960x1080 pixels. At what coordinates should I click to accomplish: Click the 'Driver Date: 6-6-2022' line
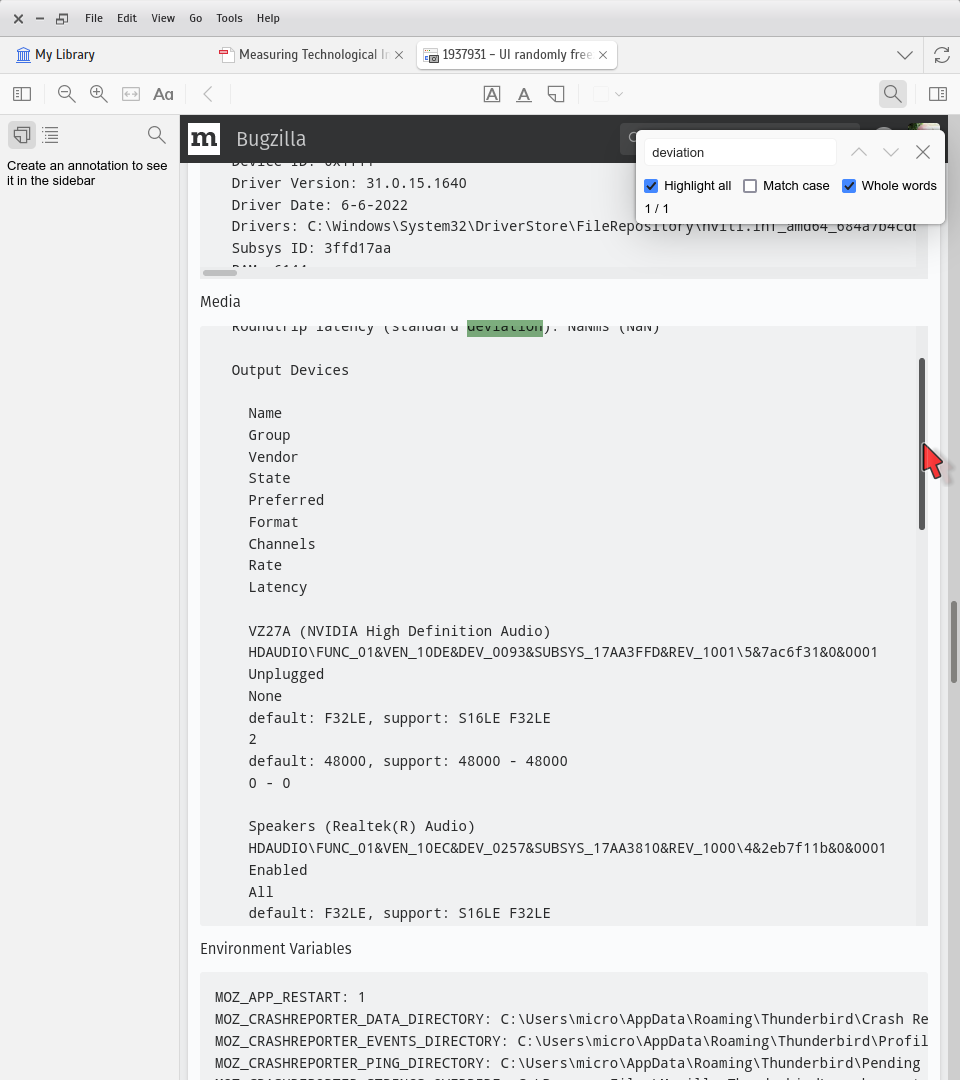[x=320, y=205]
